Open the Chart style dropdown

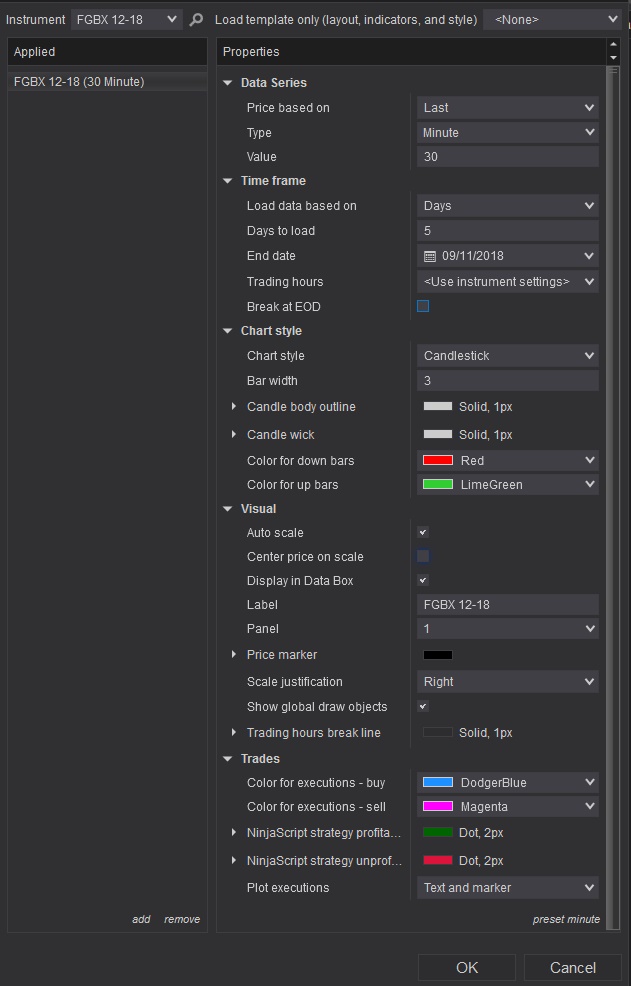pyautogui.click(x=507, y=356)
